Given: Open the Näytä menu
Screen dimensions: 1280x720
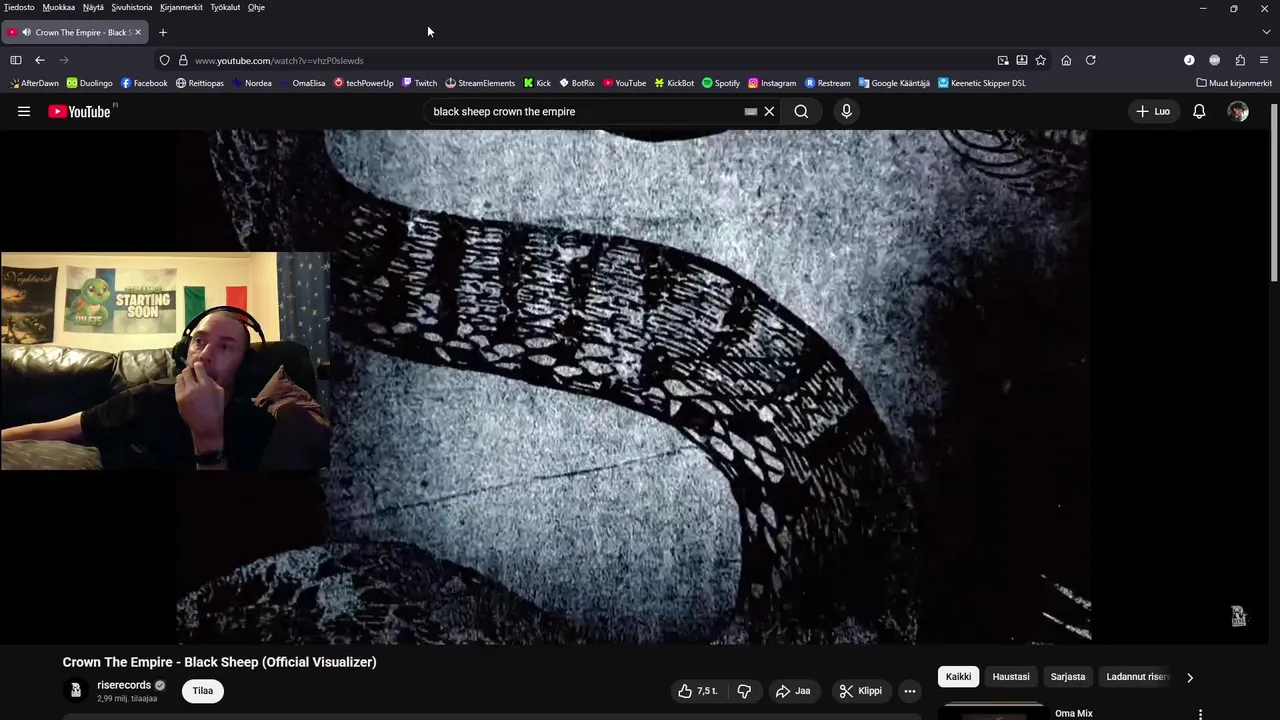Looking at the screenshot, I should 93,7.
